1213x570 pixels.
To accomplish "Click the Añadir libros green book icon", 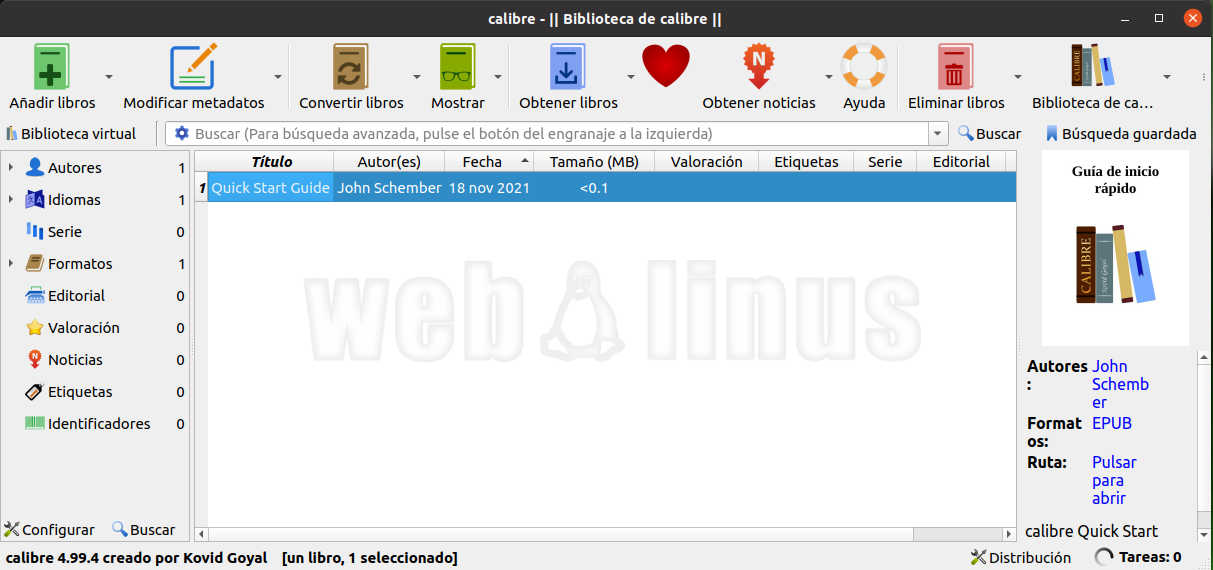I will click(52, 67).
